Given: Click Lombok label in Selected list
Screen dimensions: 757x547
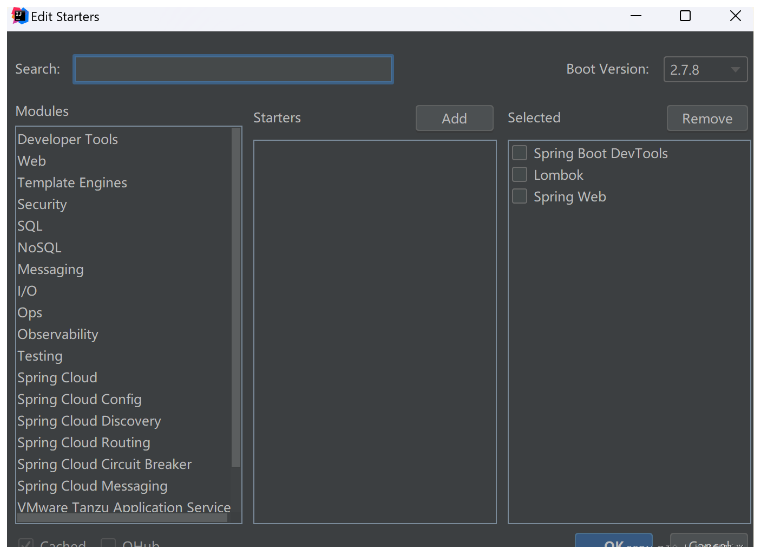Looking at the screenshot, I should coord(559,175).
